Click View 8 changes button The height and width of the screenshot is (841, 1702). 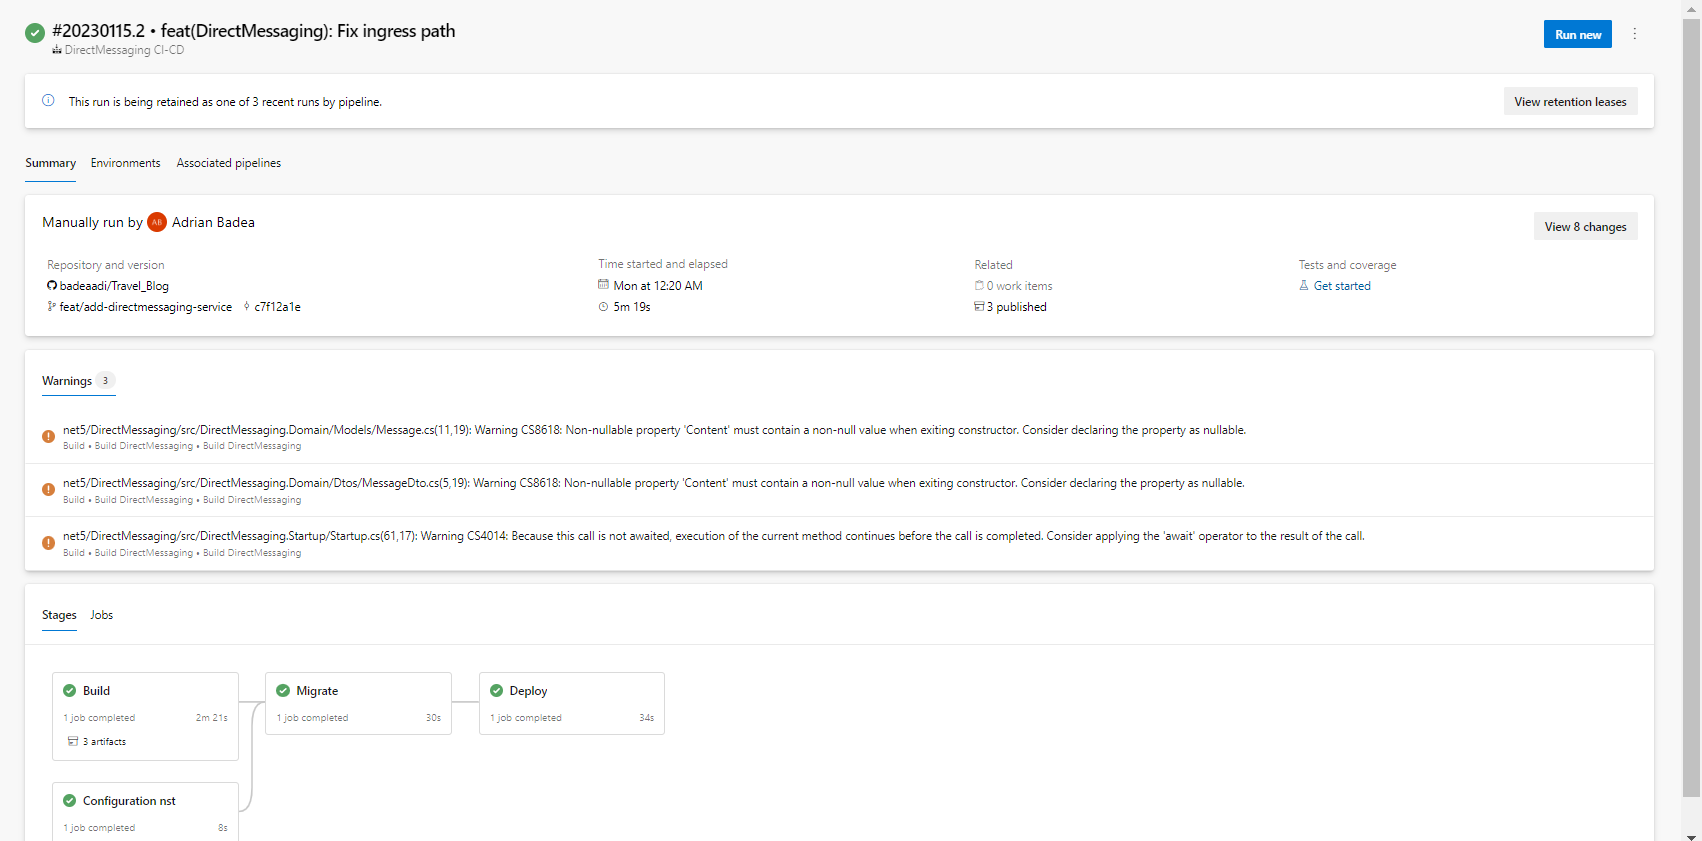click(1585, 226)
